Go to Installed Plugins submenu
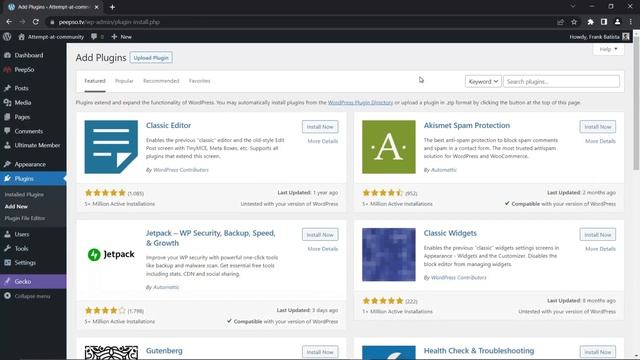 (24, 195)
